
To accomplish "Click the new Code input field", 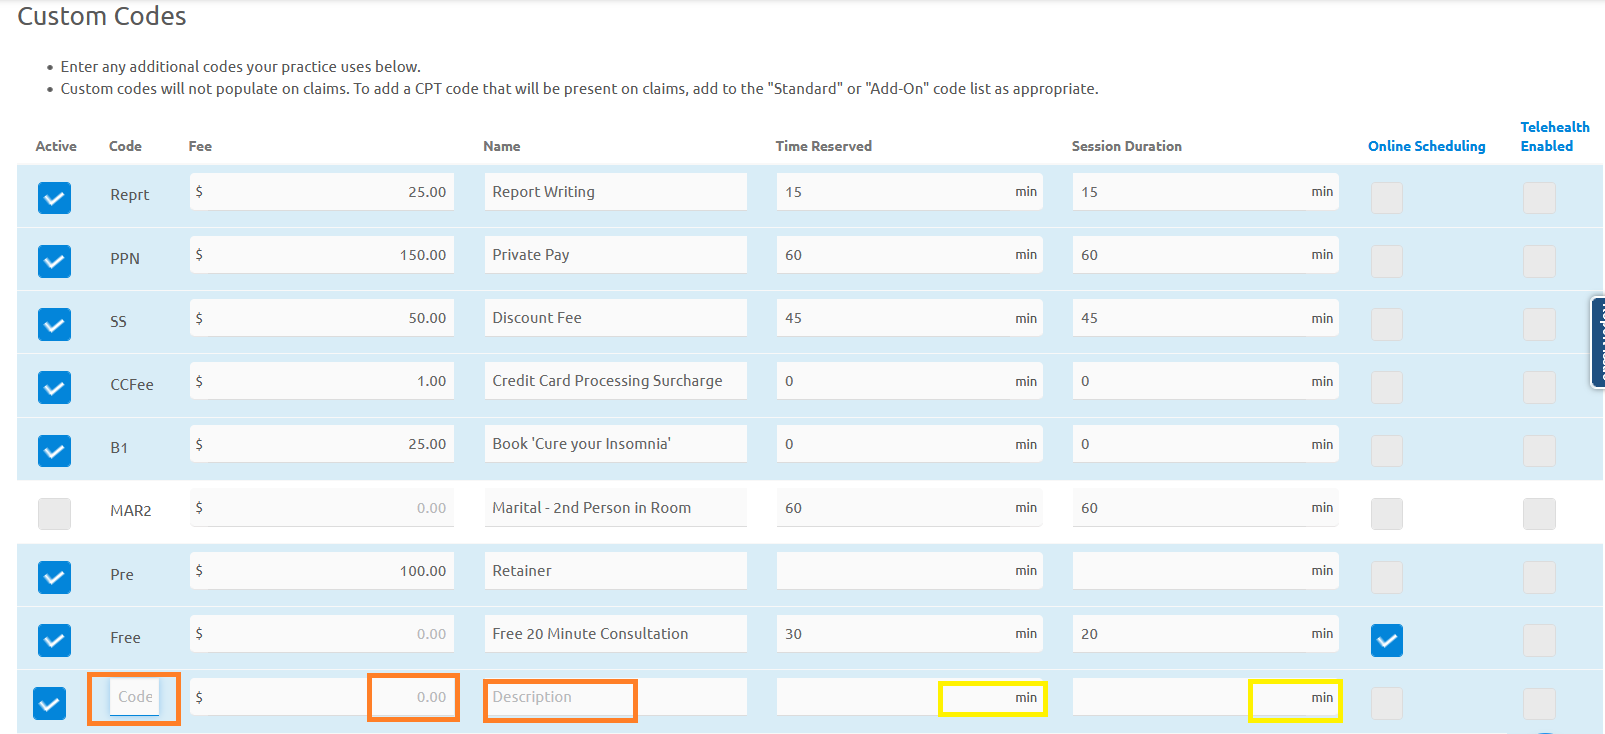I will pos(134,697).
